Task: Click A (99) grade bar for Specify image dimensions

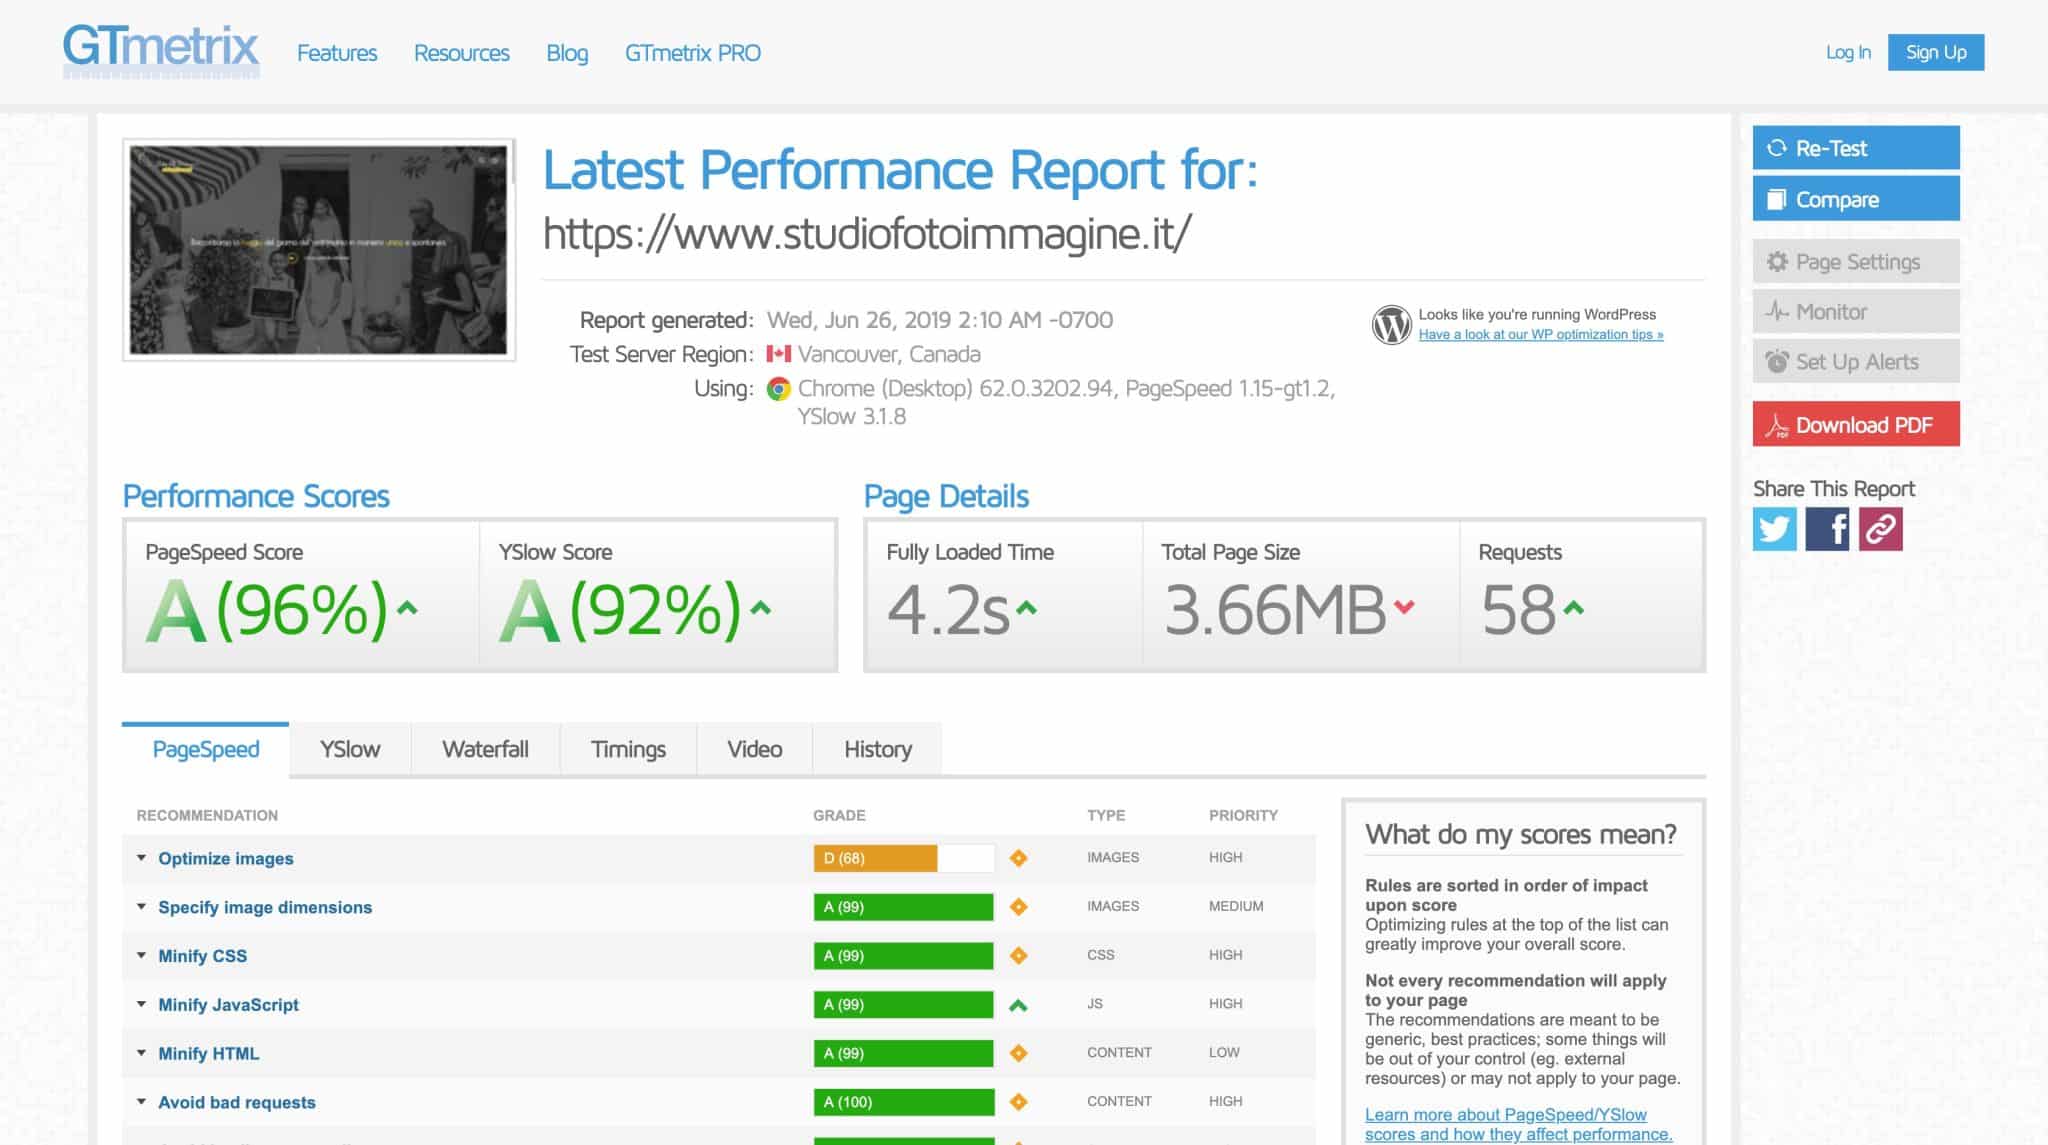Action: click(904, 907)
